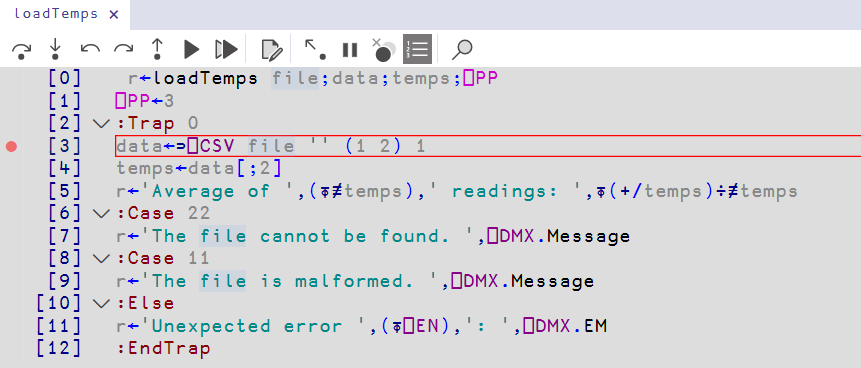Click line number [0]
The image size is (861, 368).
click(65, 79)
